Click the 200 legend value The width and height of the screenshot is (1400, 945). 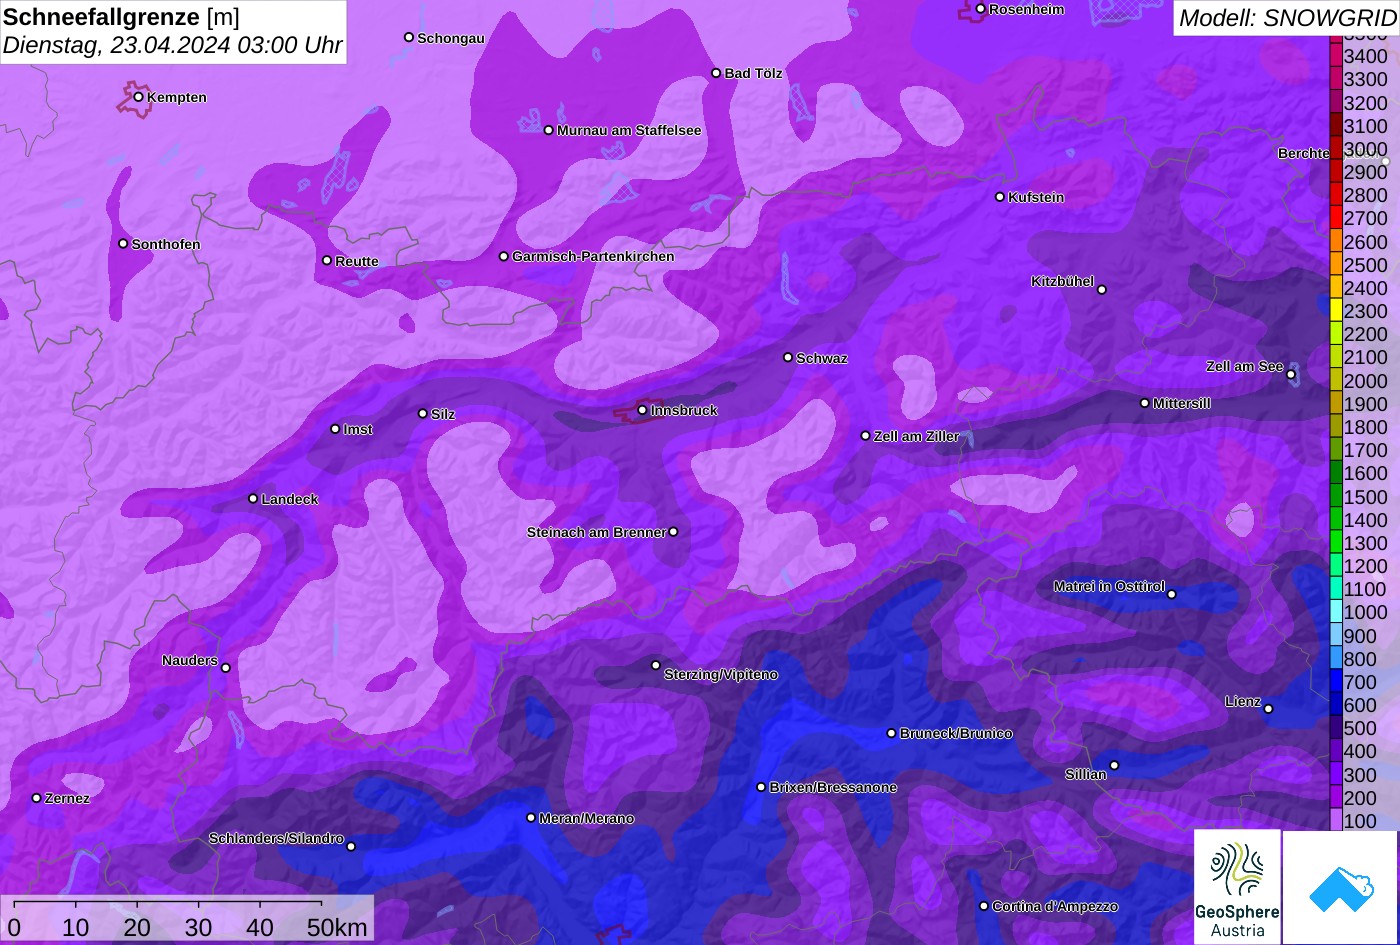click(1360, 797)
